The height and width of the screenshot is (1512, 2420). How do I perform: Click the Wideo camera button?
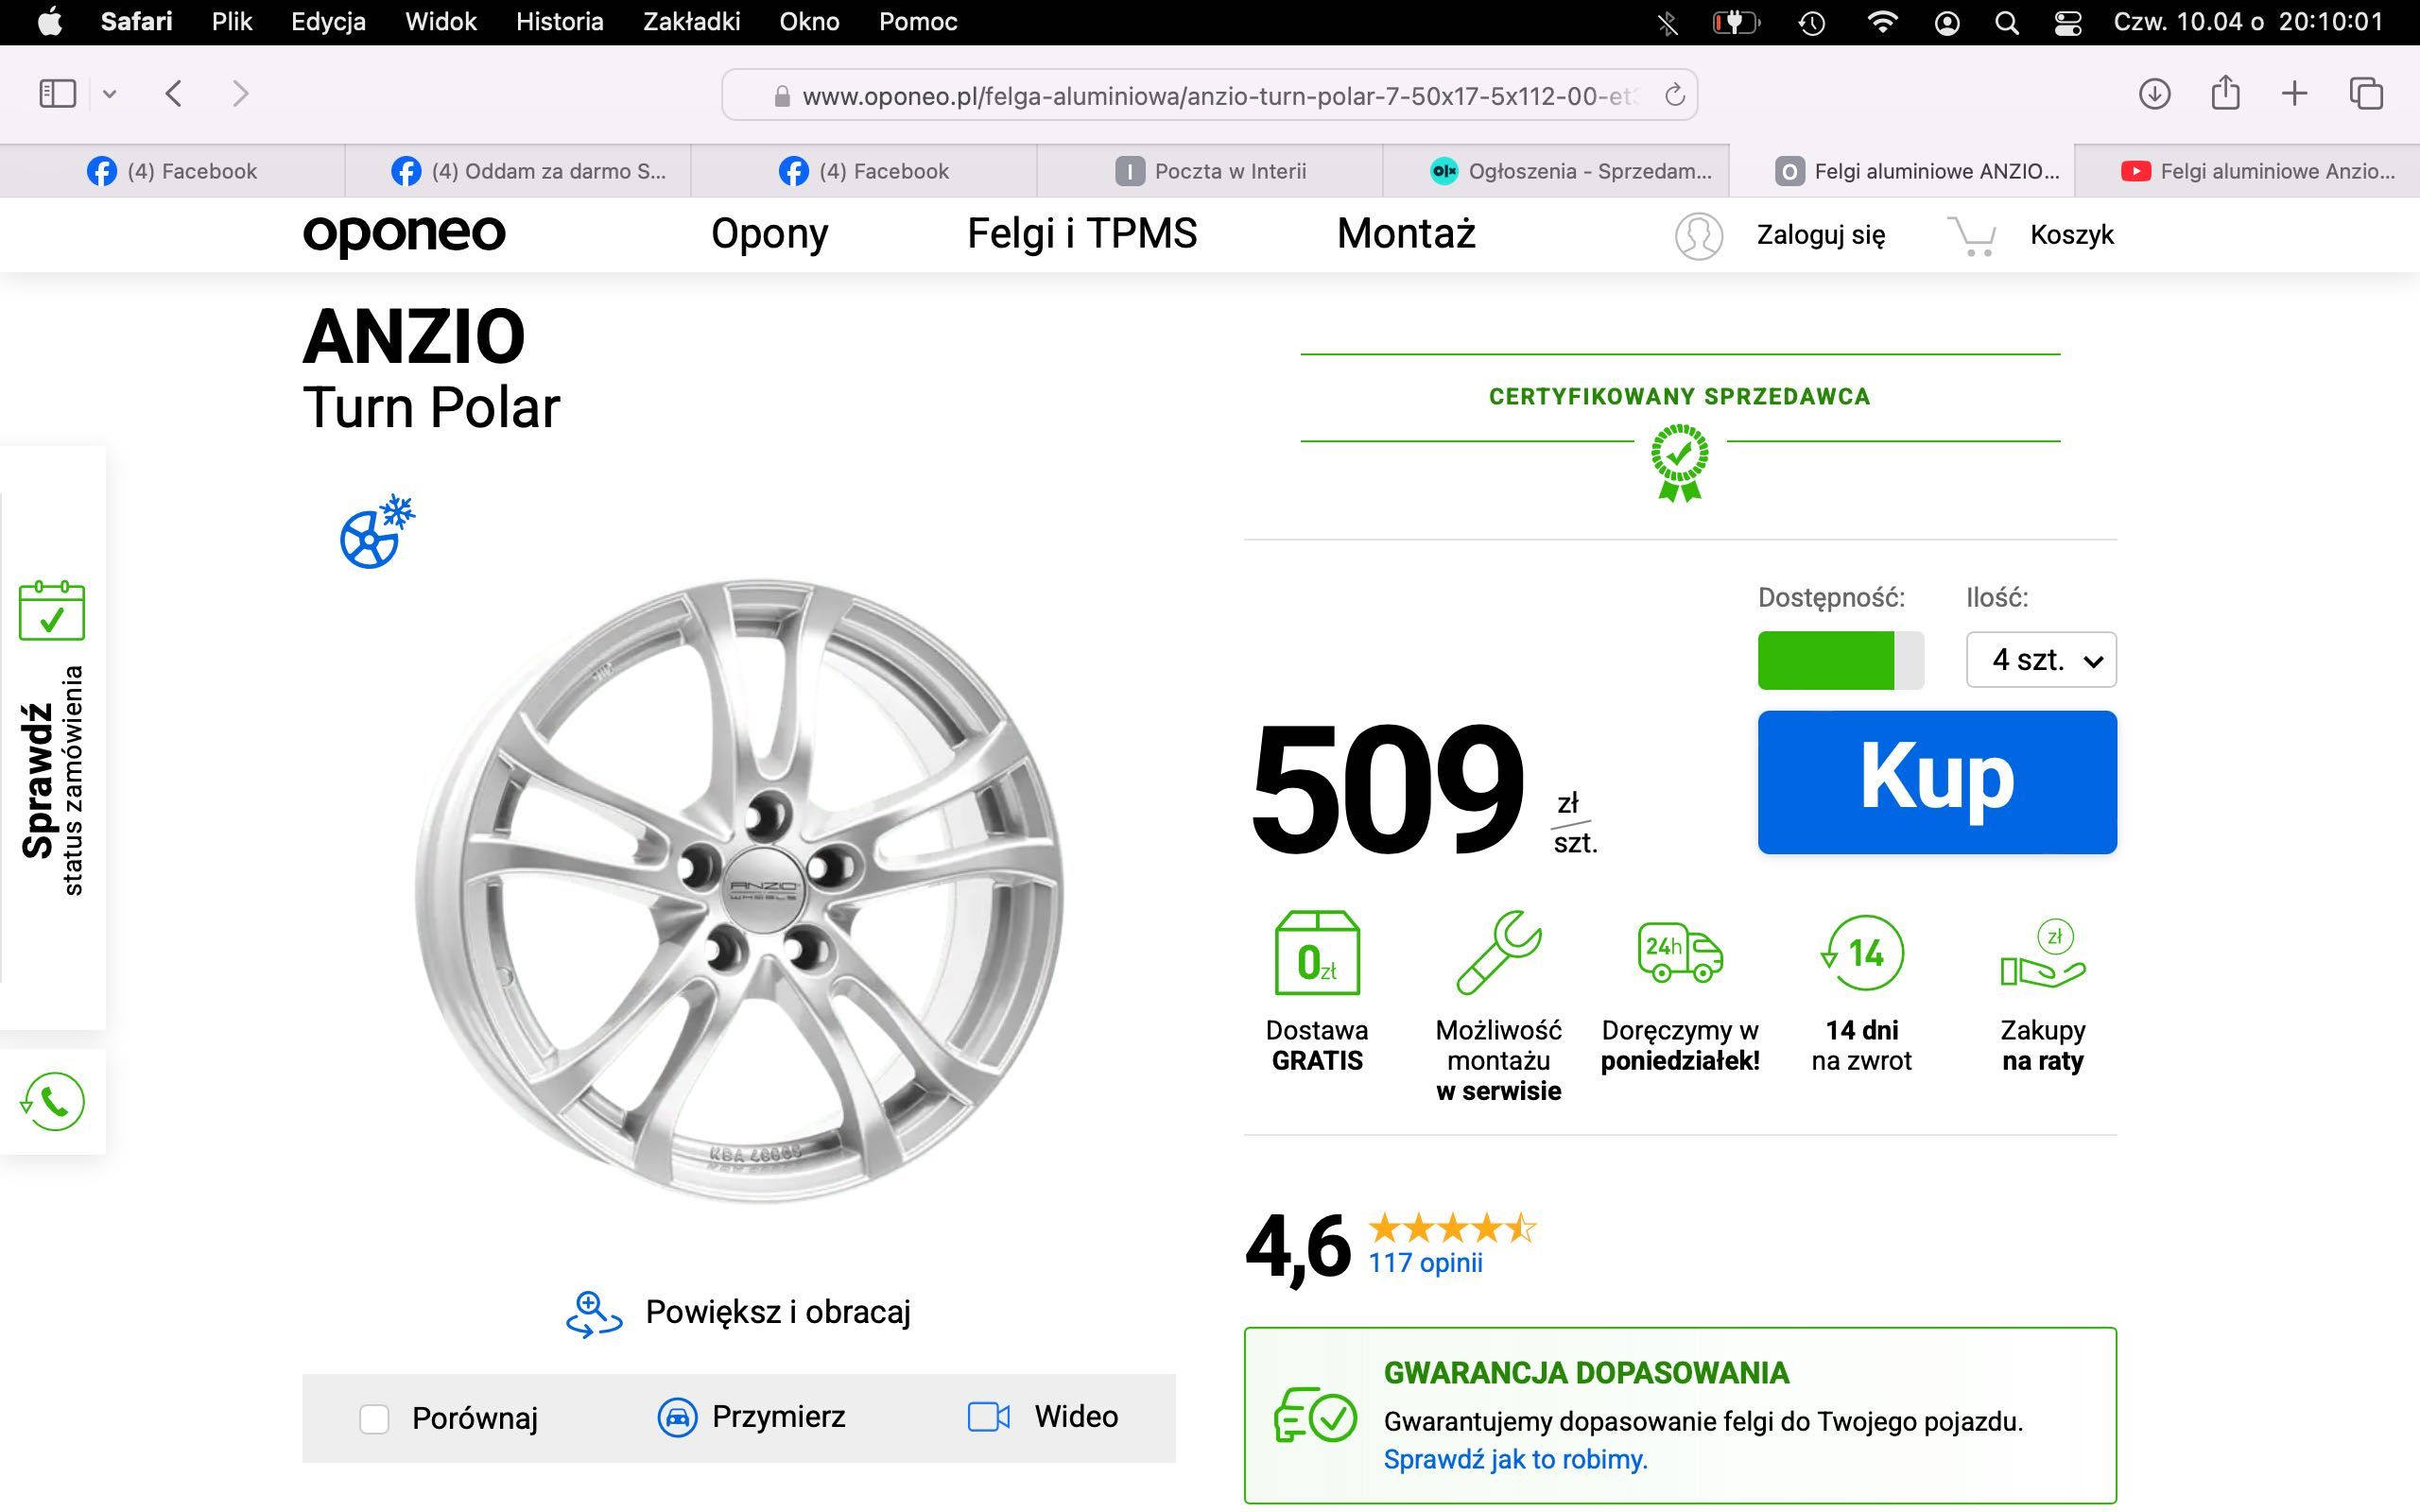point(1043,1417)
